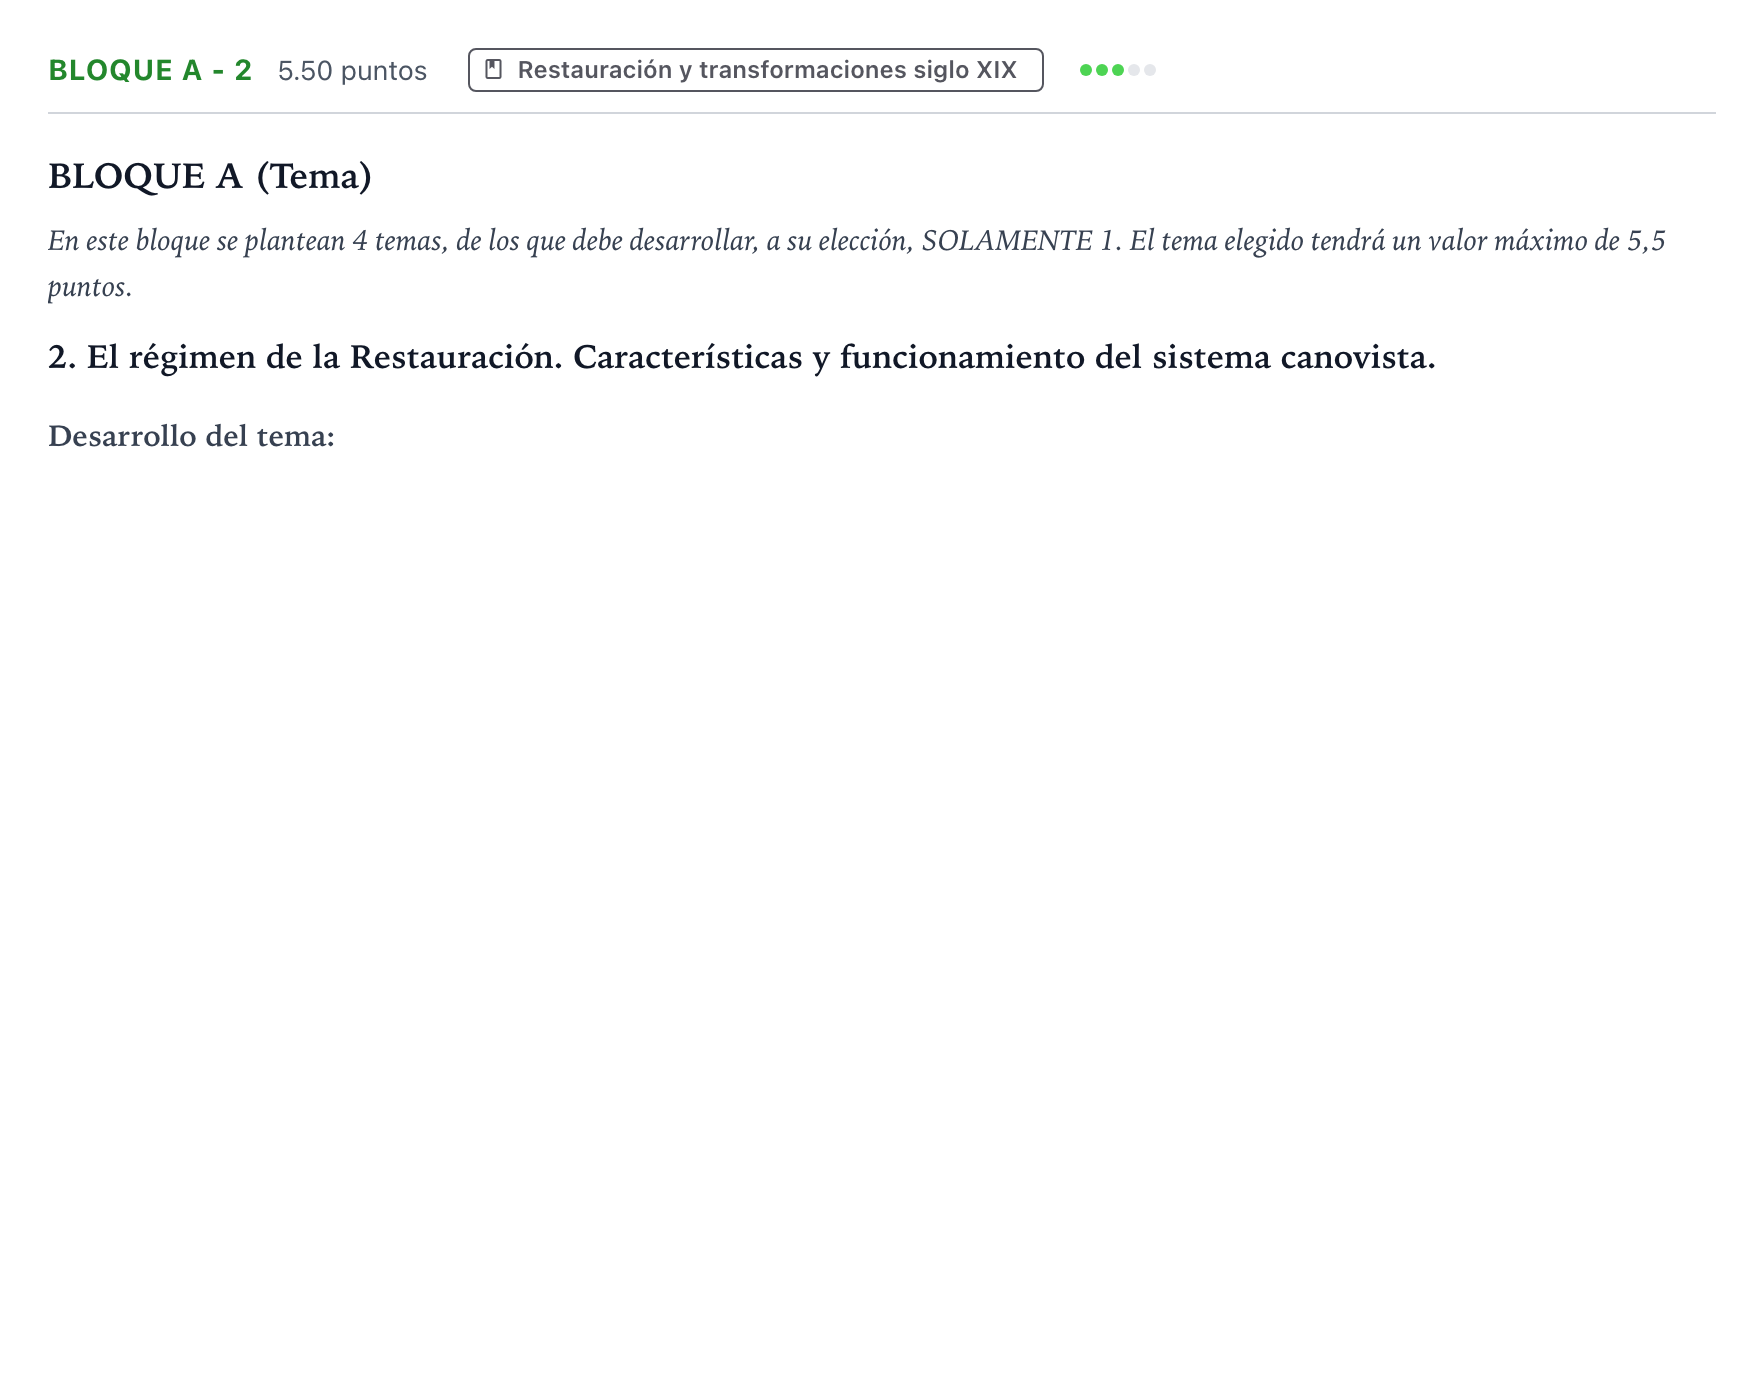The width and height of the screenshot is (1764, 1374).
Task: Click the 'BLOQUE A - 2' header label
Action: [150, 70]
